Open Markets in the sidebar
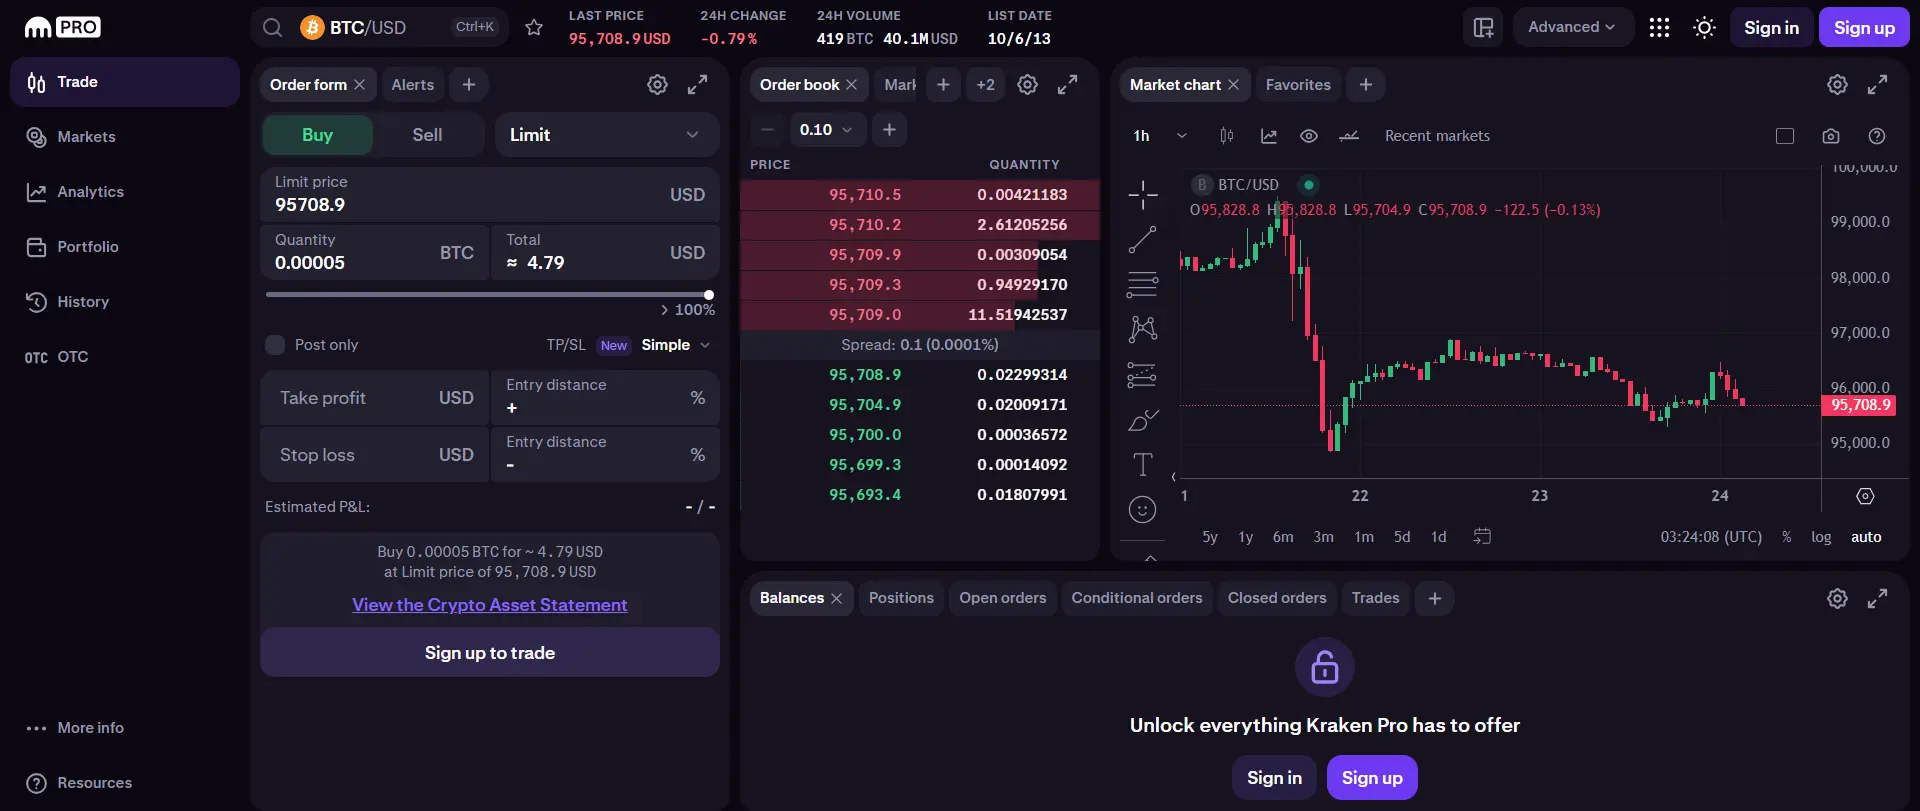 click(125, 137)
